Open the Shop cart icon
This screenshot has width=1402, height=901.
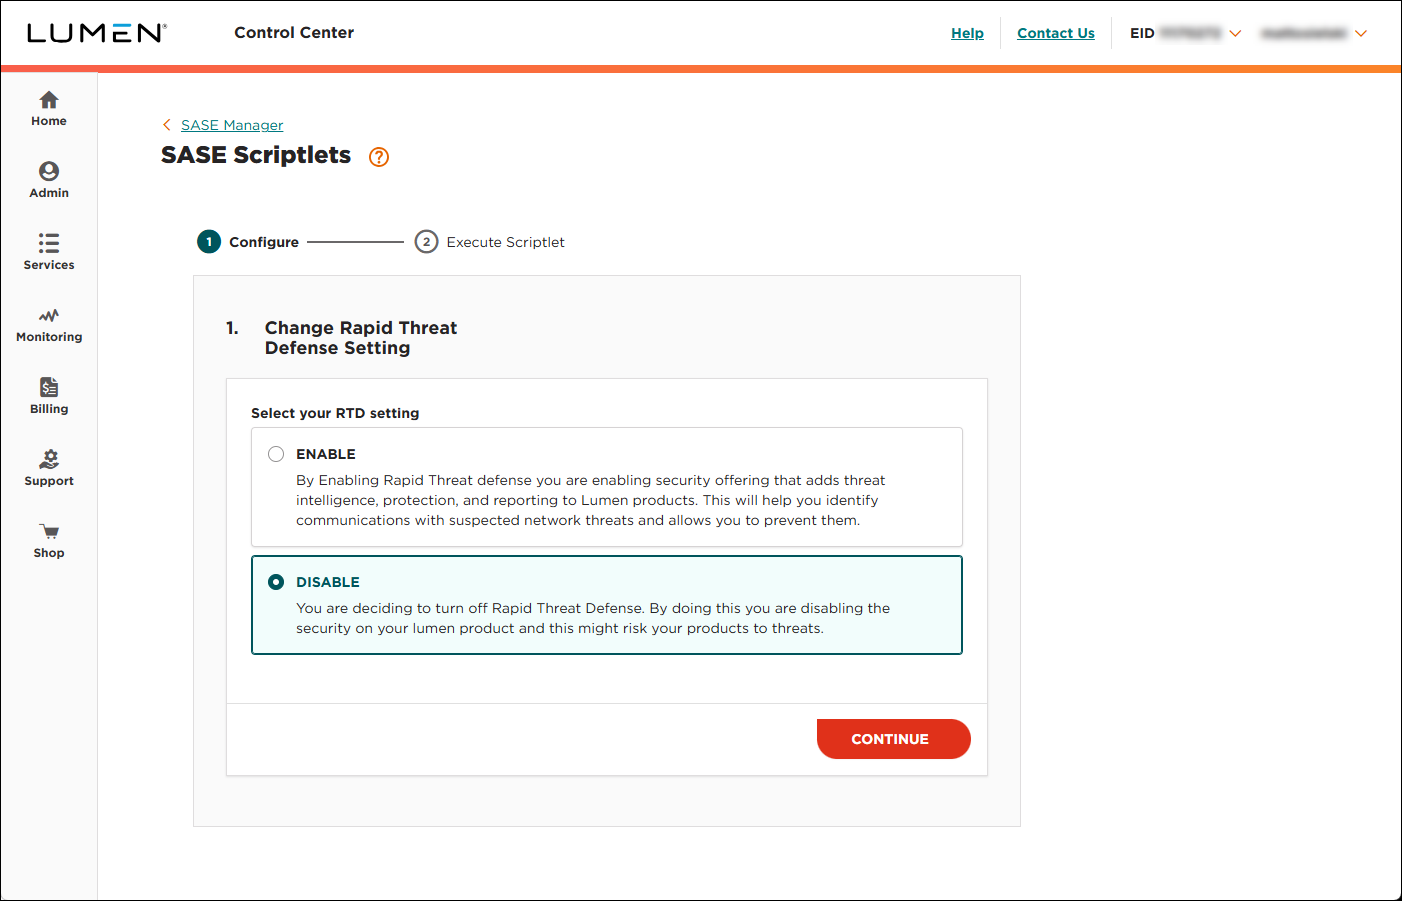49,531
